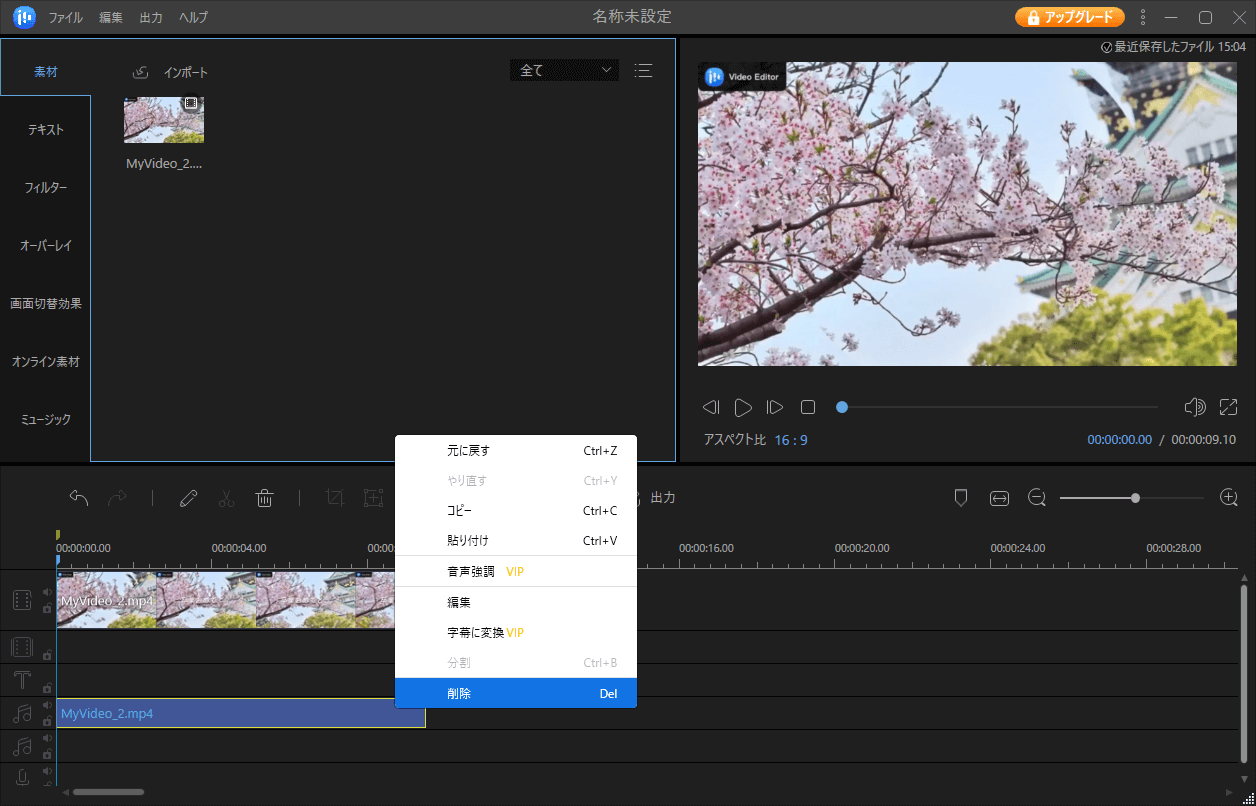Click the timeline zoom in magnifier
Viewport: 1256px width, 806px height.
point(1229,498)
